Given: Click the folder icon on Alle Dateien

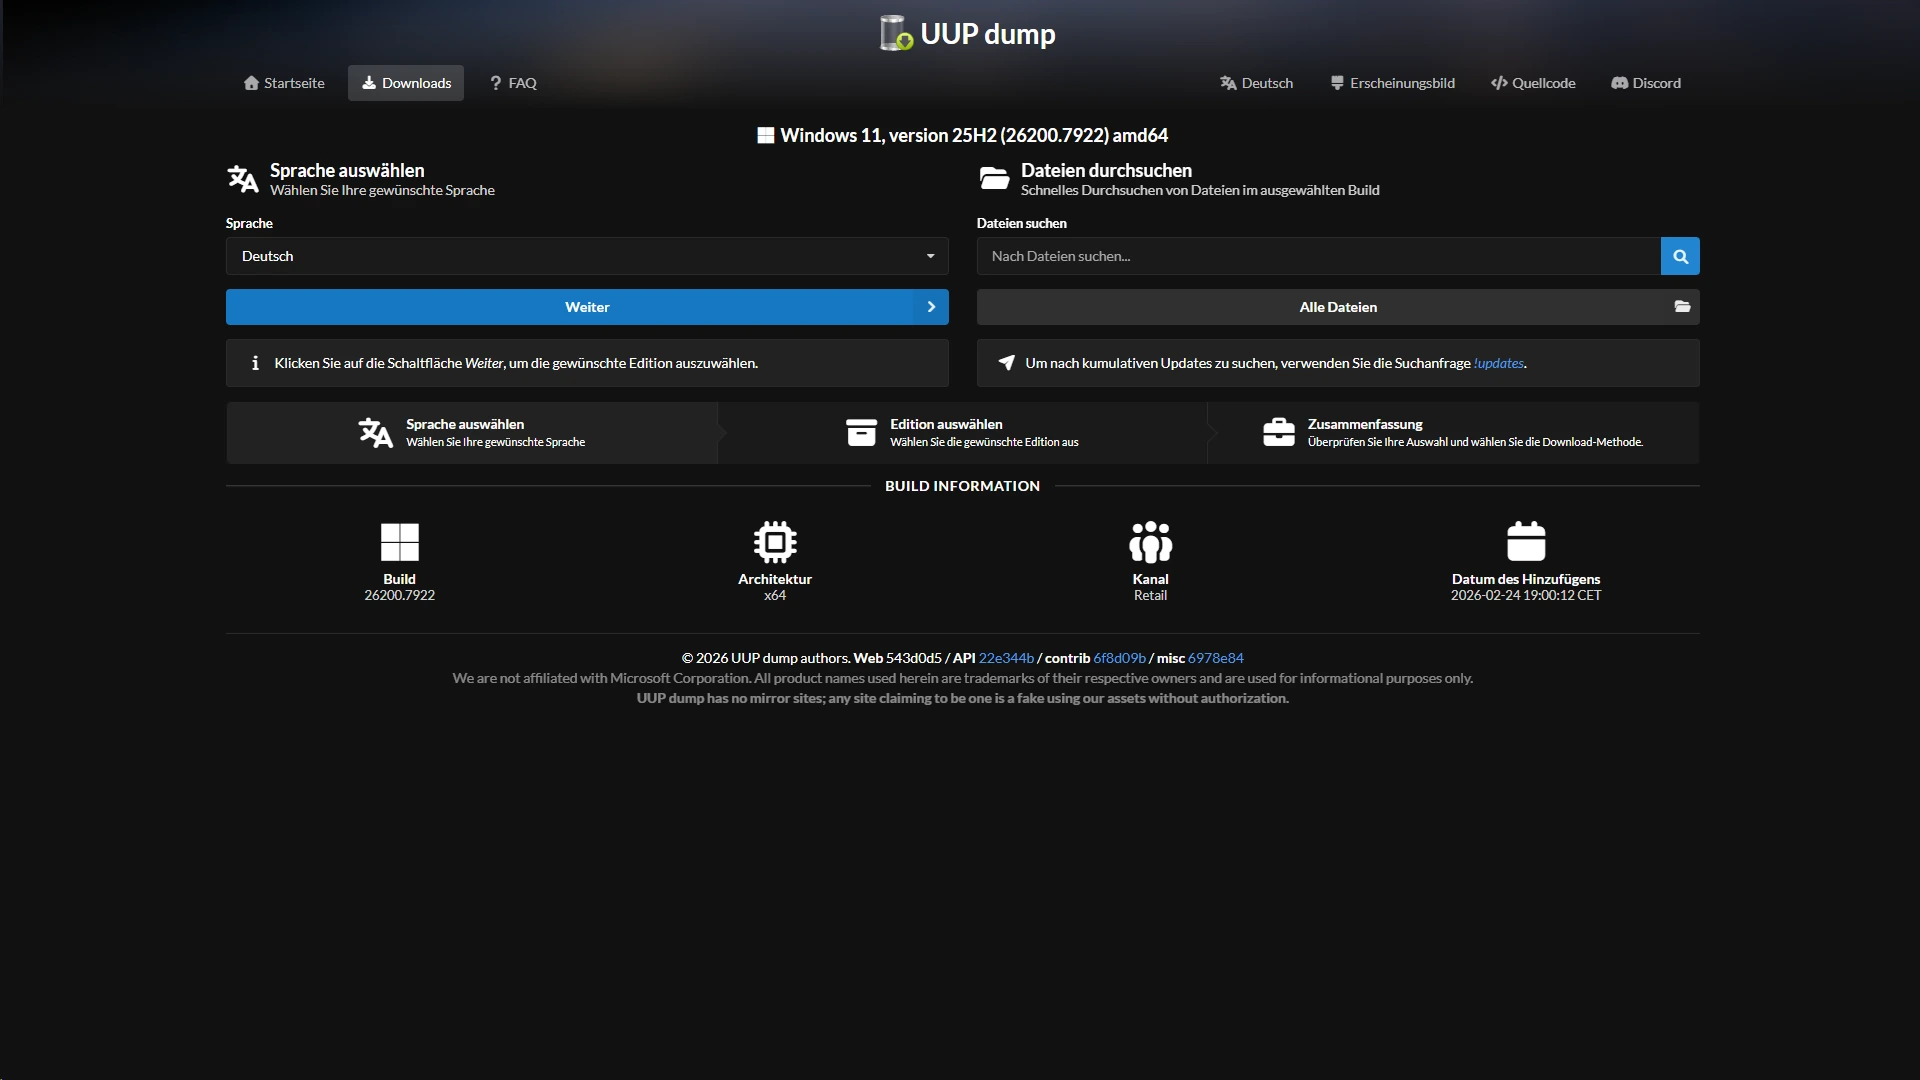Looking at the screenshot, I should [1682, 307].
